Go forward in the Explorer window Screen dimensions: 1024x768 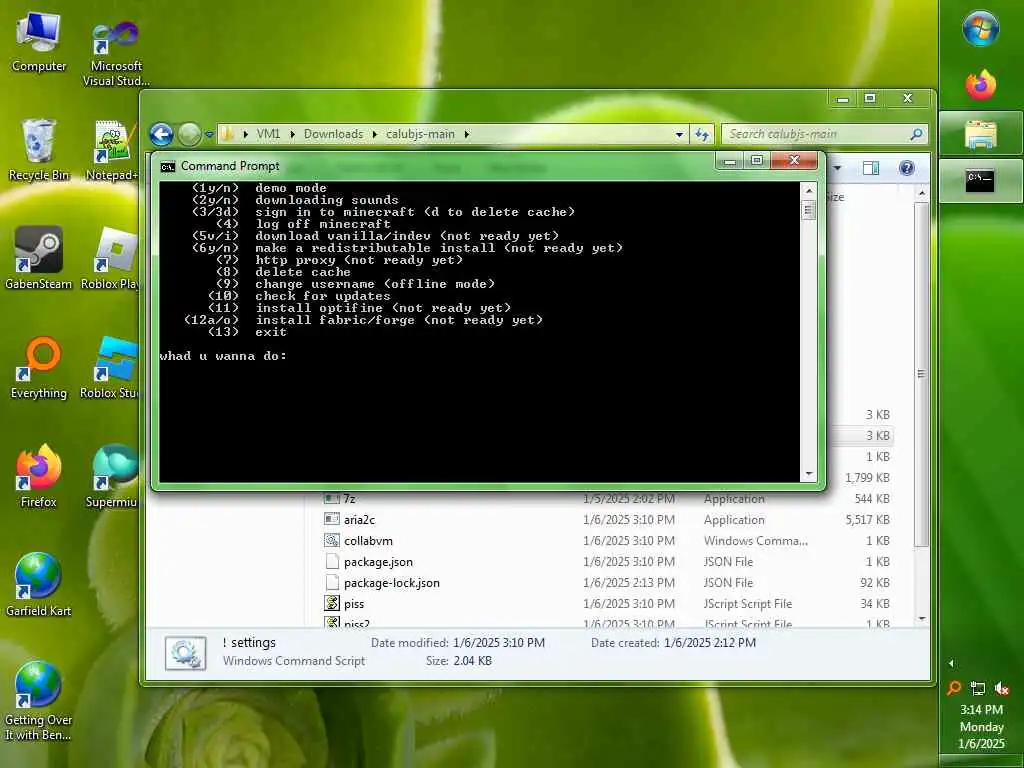click(x=189, y=135)
